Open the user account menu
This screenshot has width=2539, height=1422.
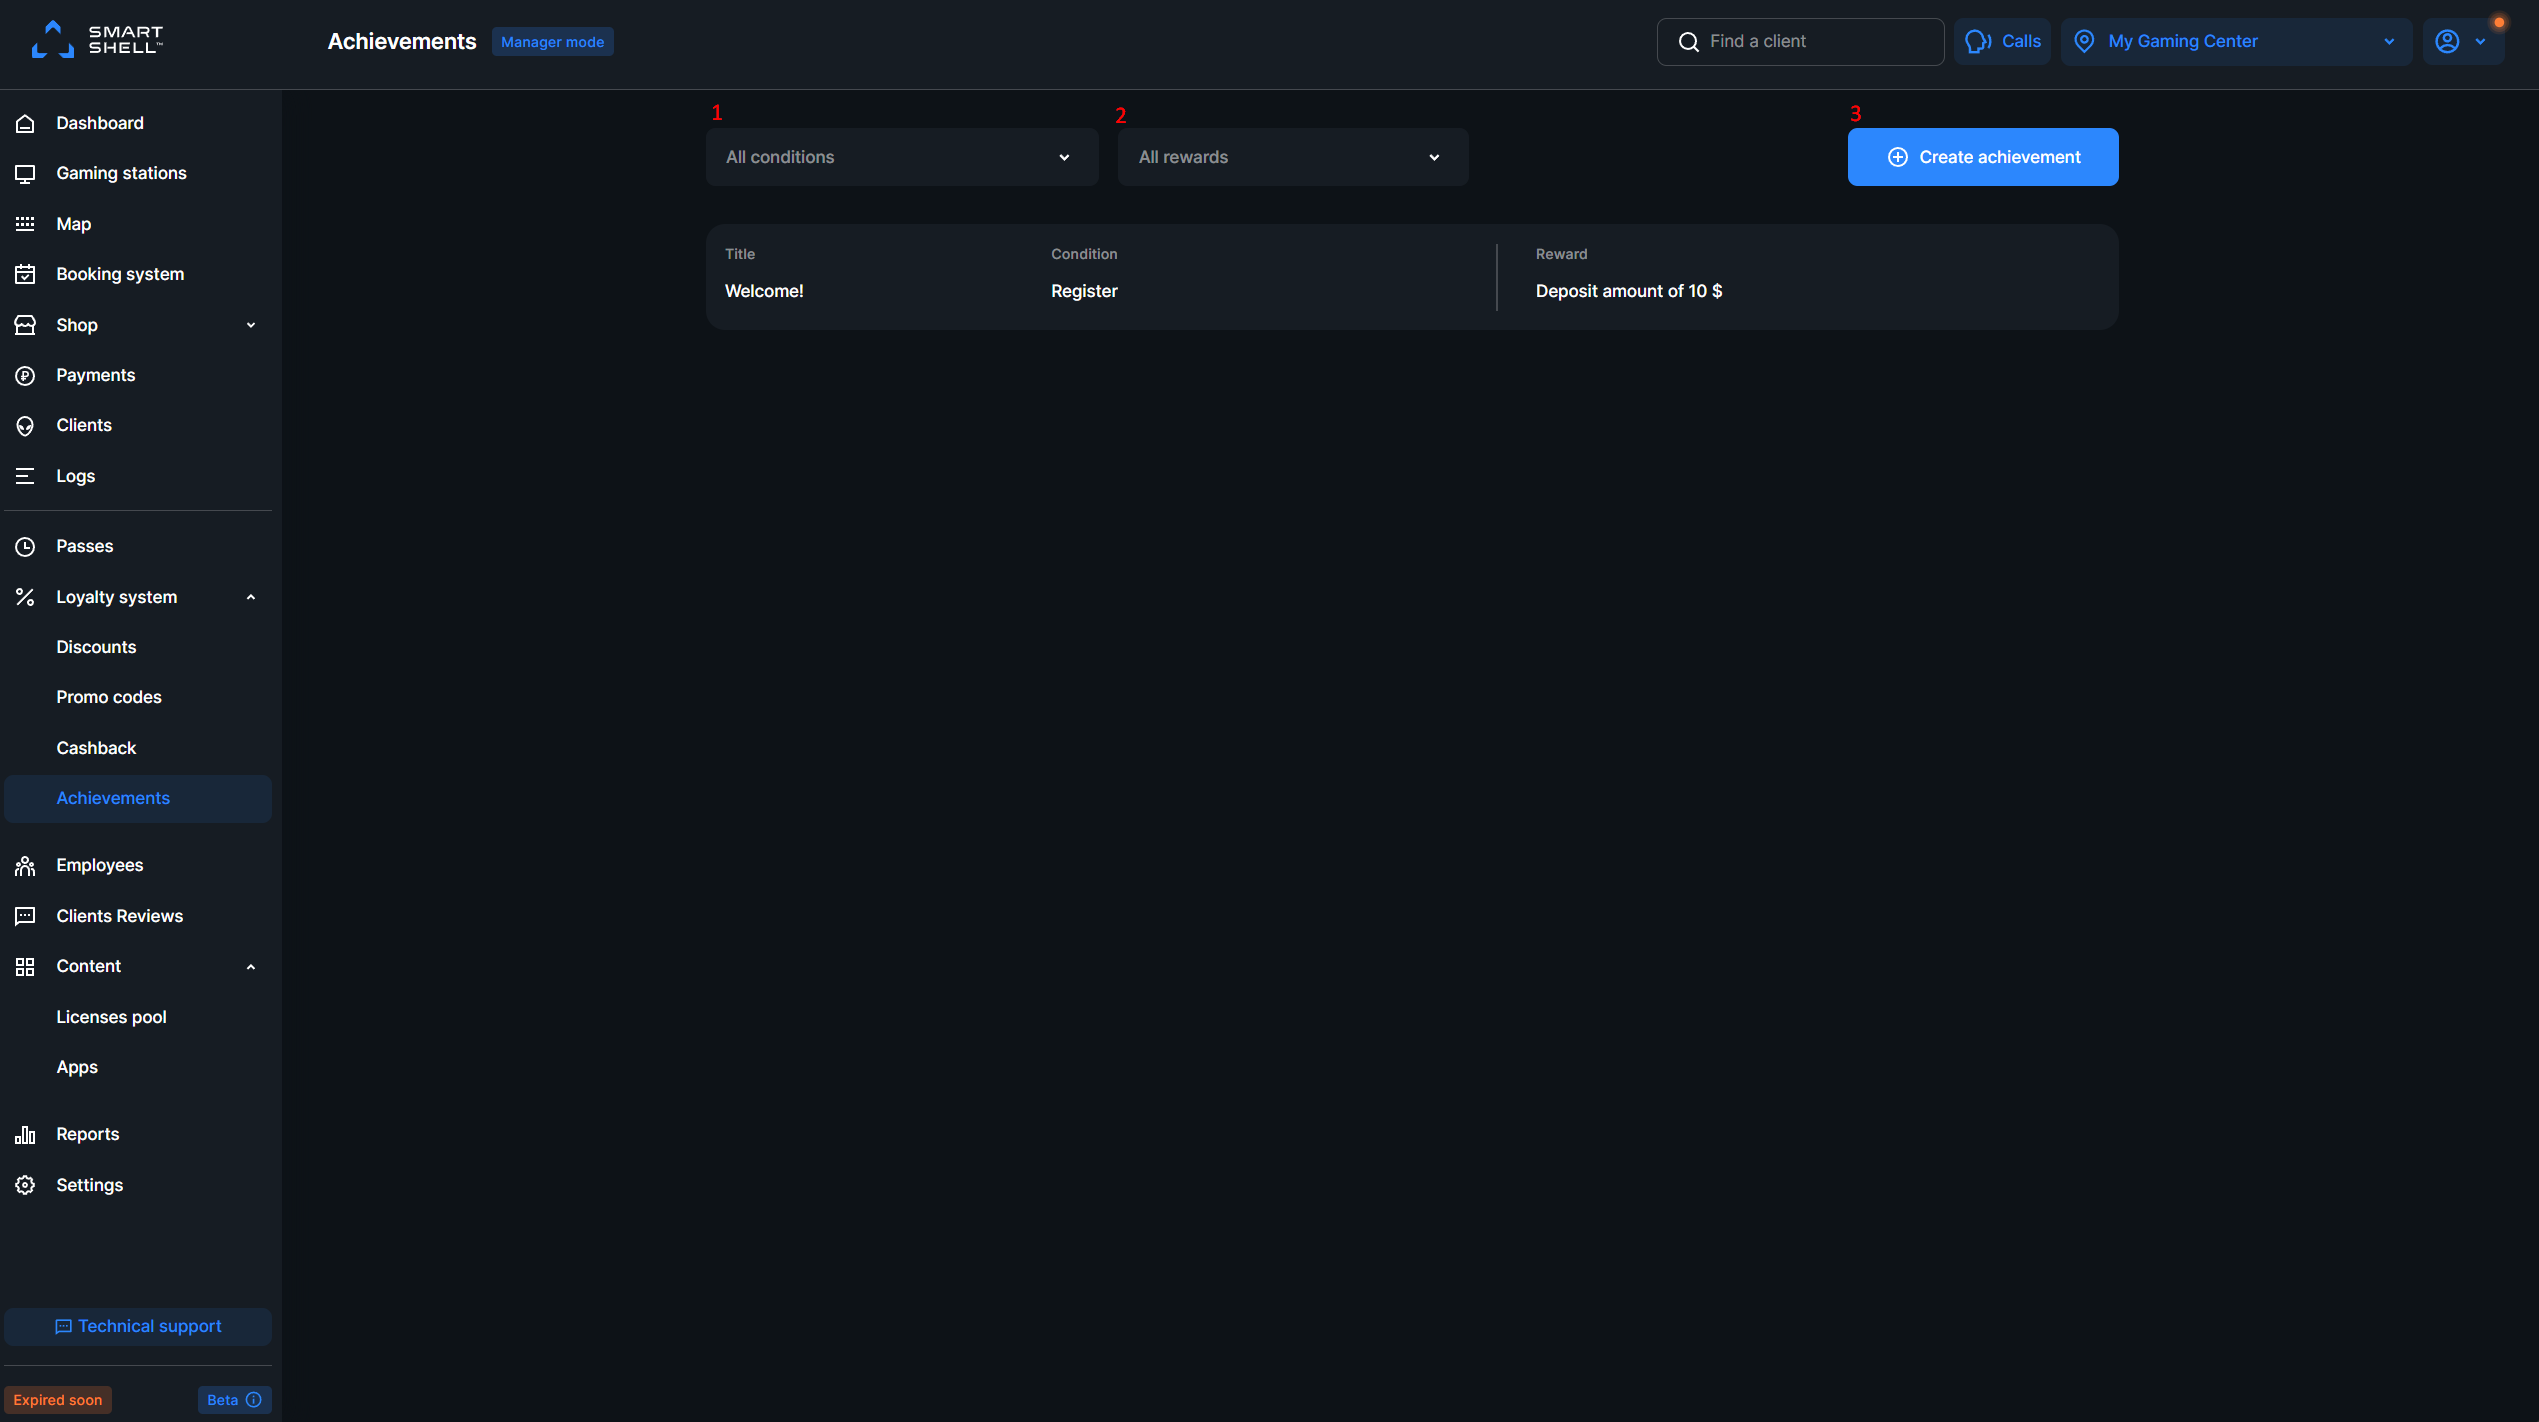2462,41
